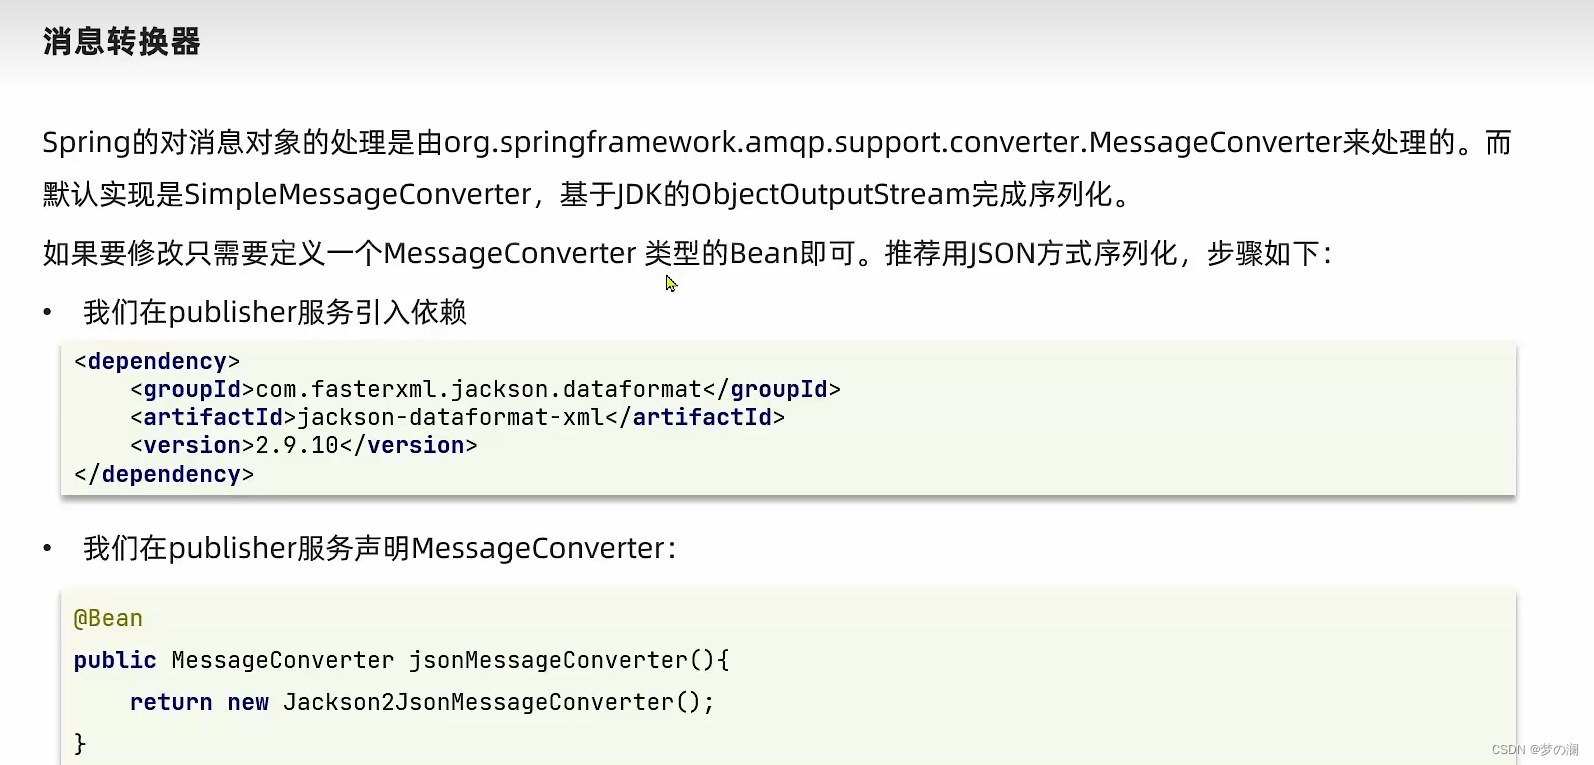Click the bullet before 我们在publisher服务声明MessageConverter

(x=47, y=549)
